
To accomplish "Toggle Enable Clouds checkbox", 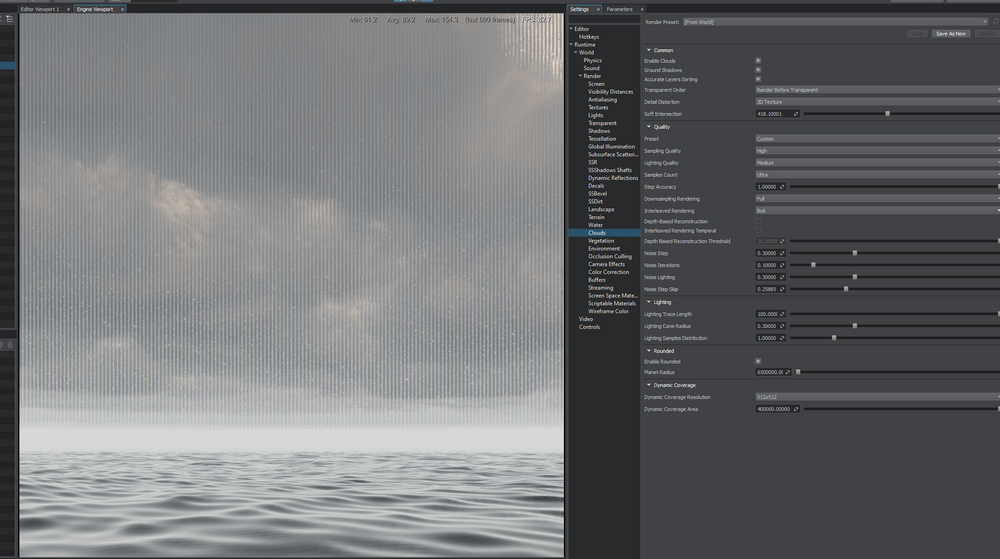I will coord(758,61).
